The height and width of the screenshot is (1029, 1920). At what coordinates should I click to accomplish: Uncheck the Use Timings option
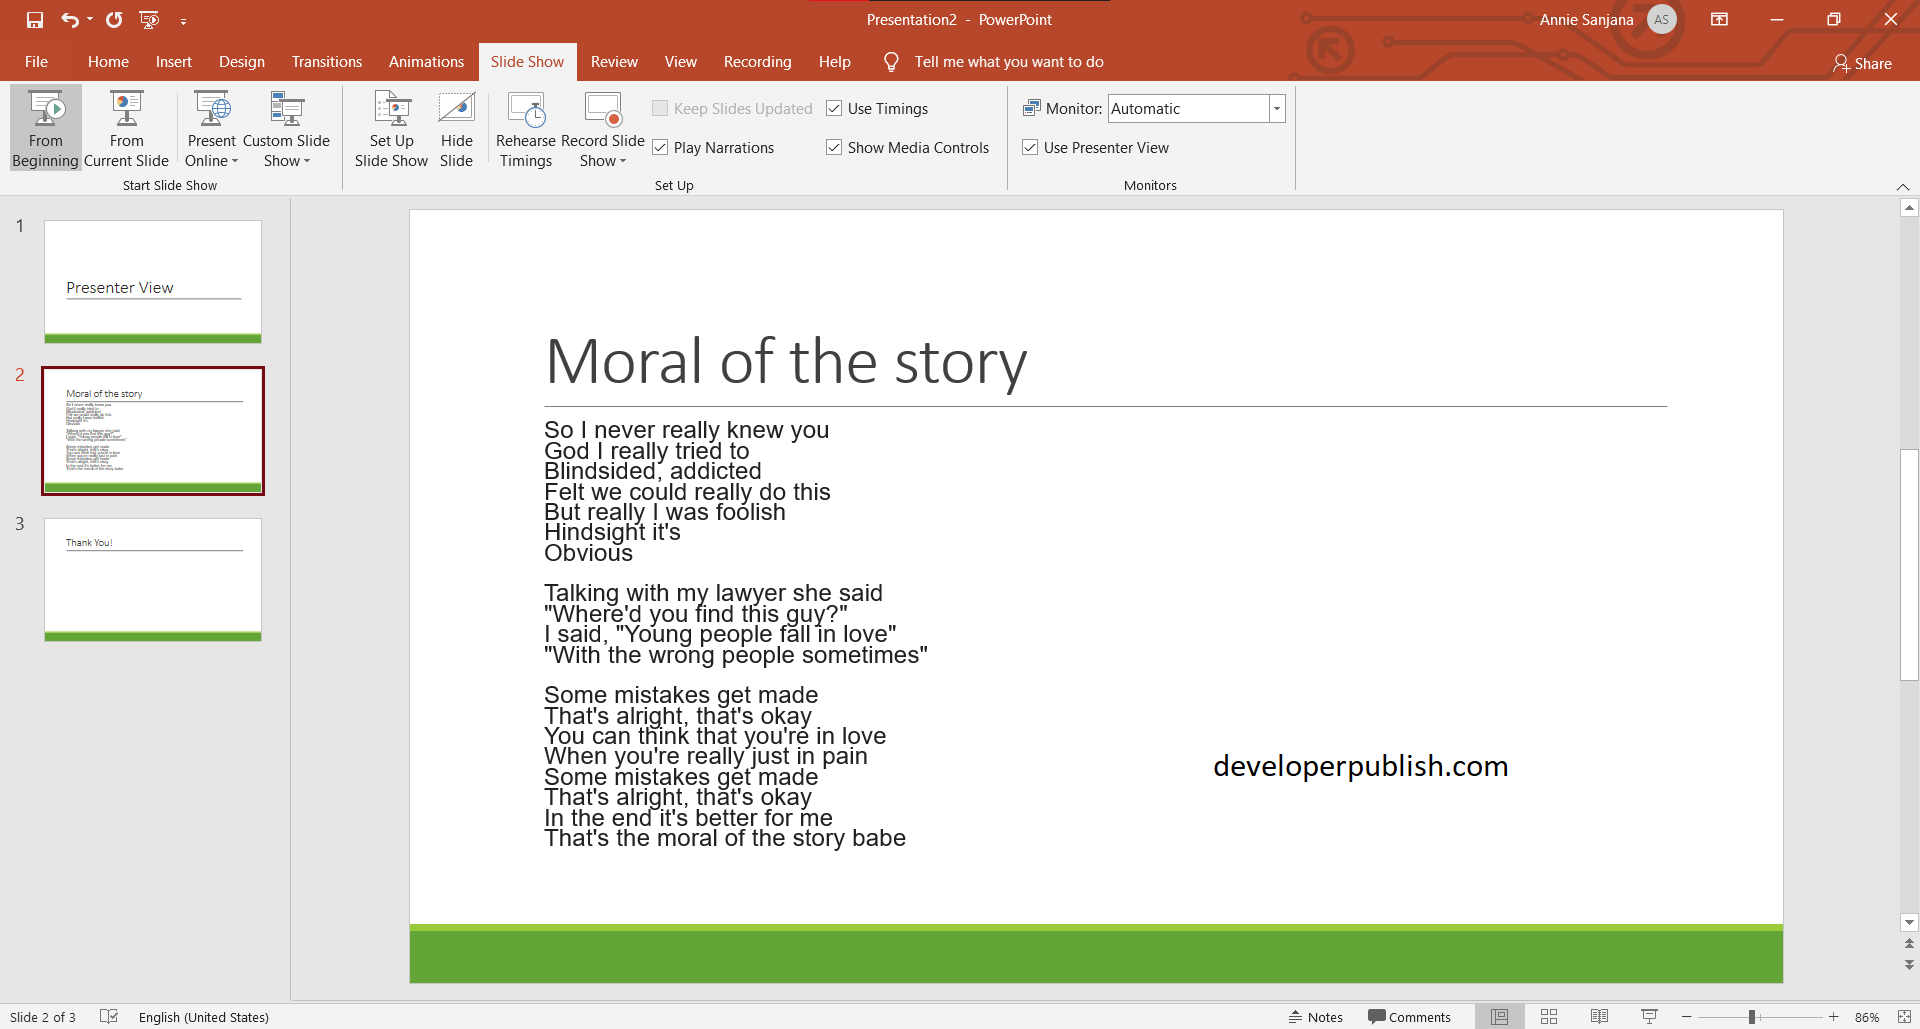coord(835,108)
